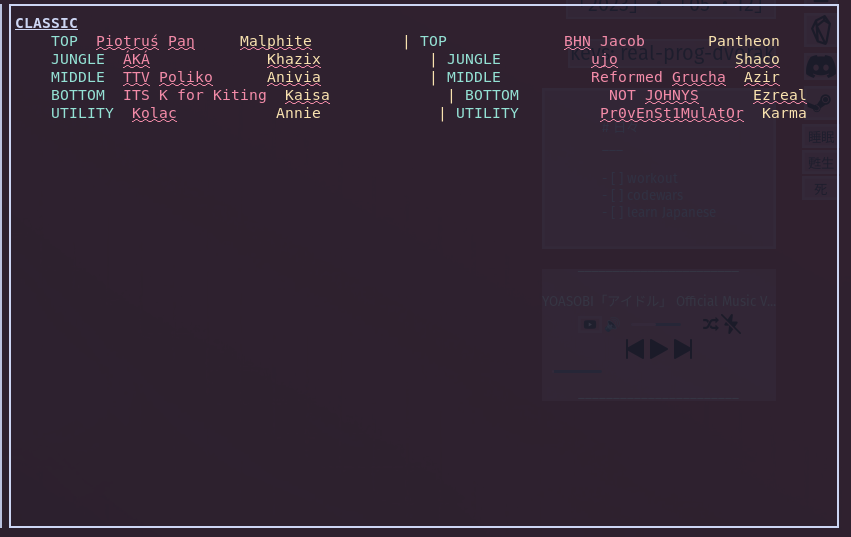The image size is (851, 537).
Task: Click YouTube source icon in music widget
Action: 590,325
